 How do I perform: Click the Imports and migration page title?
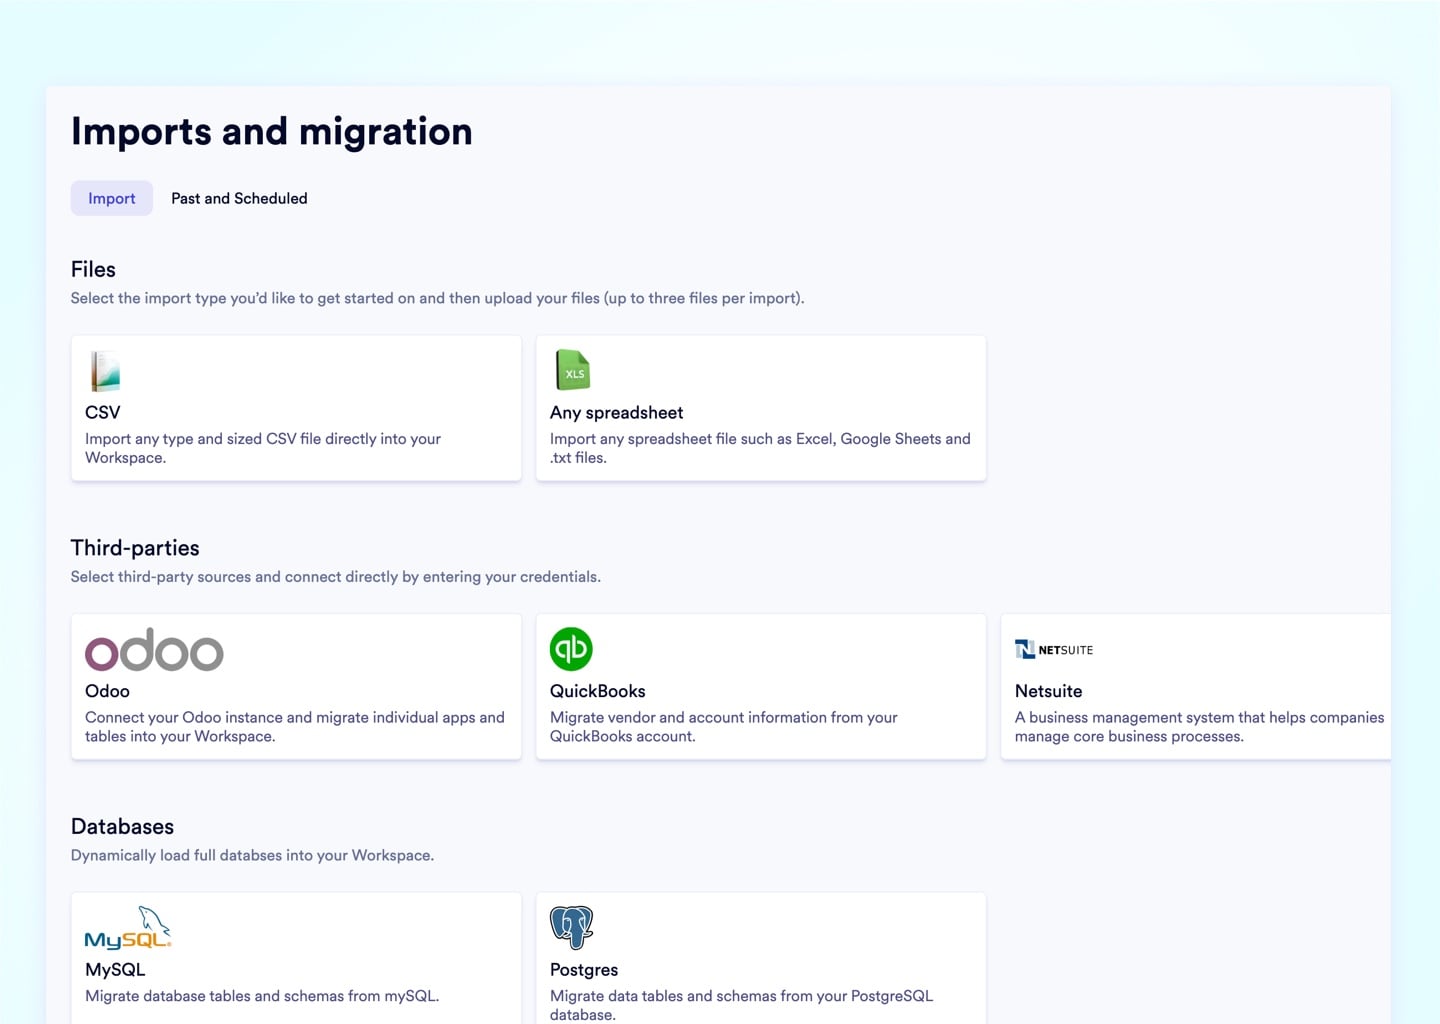tap(271, 131)
